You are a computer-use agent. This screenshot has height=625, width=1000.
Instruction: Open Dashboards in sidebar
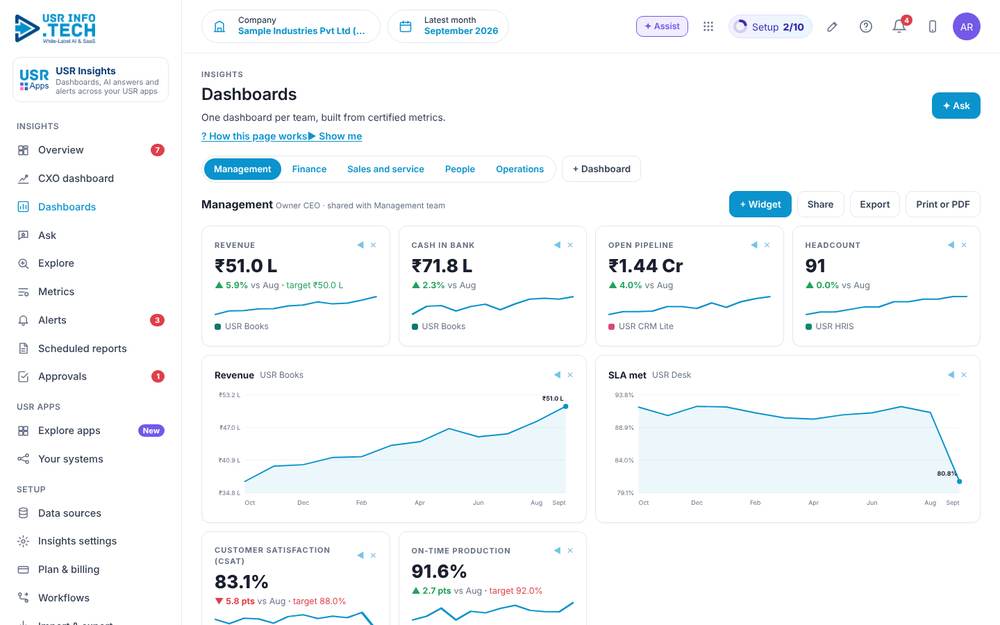coord(91,207)
